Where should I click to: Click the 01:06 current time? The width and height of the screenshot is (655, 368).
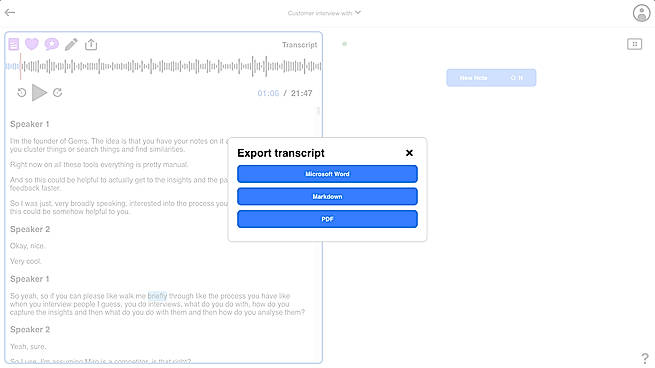click(x=268, y=93)
